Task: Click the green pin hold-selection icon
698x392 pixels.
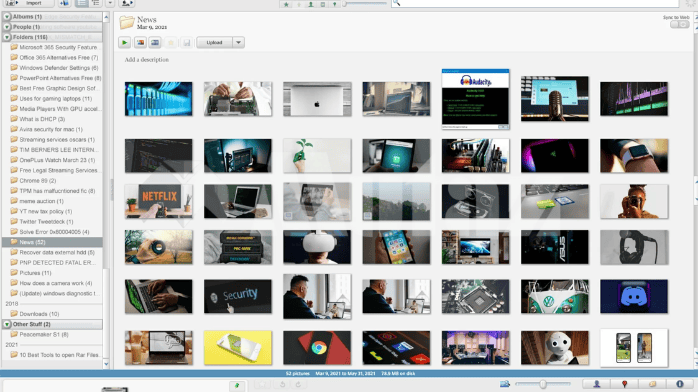Action: [x=237, y=385]
